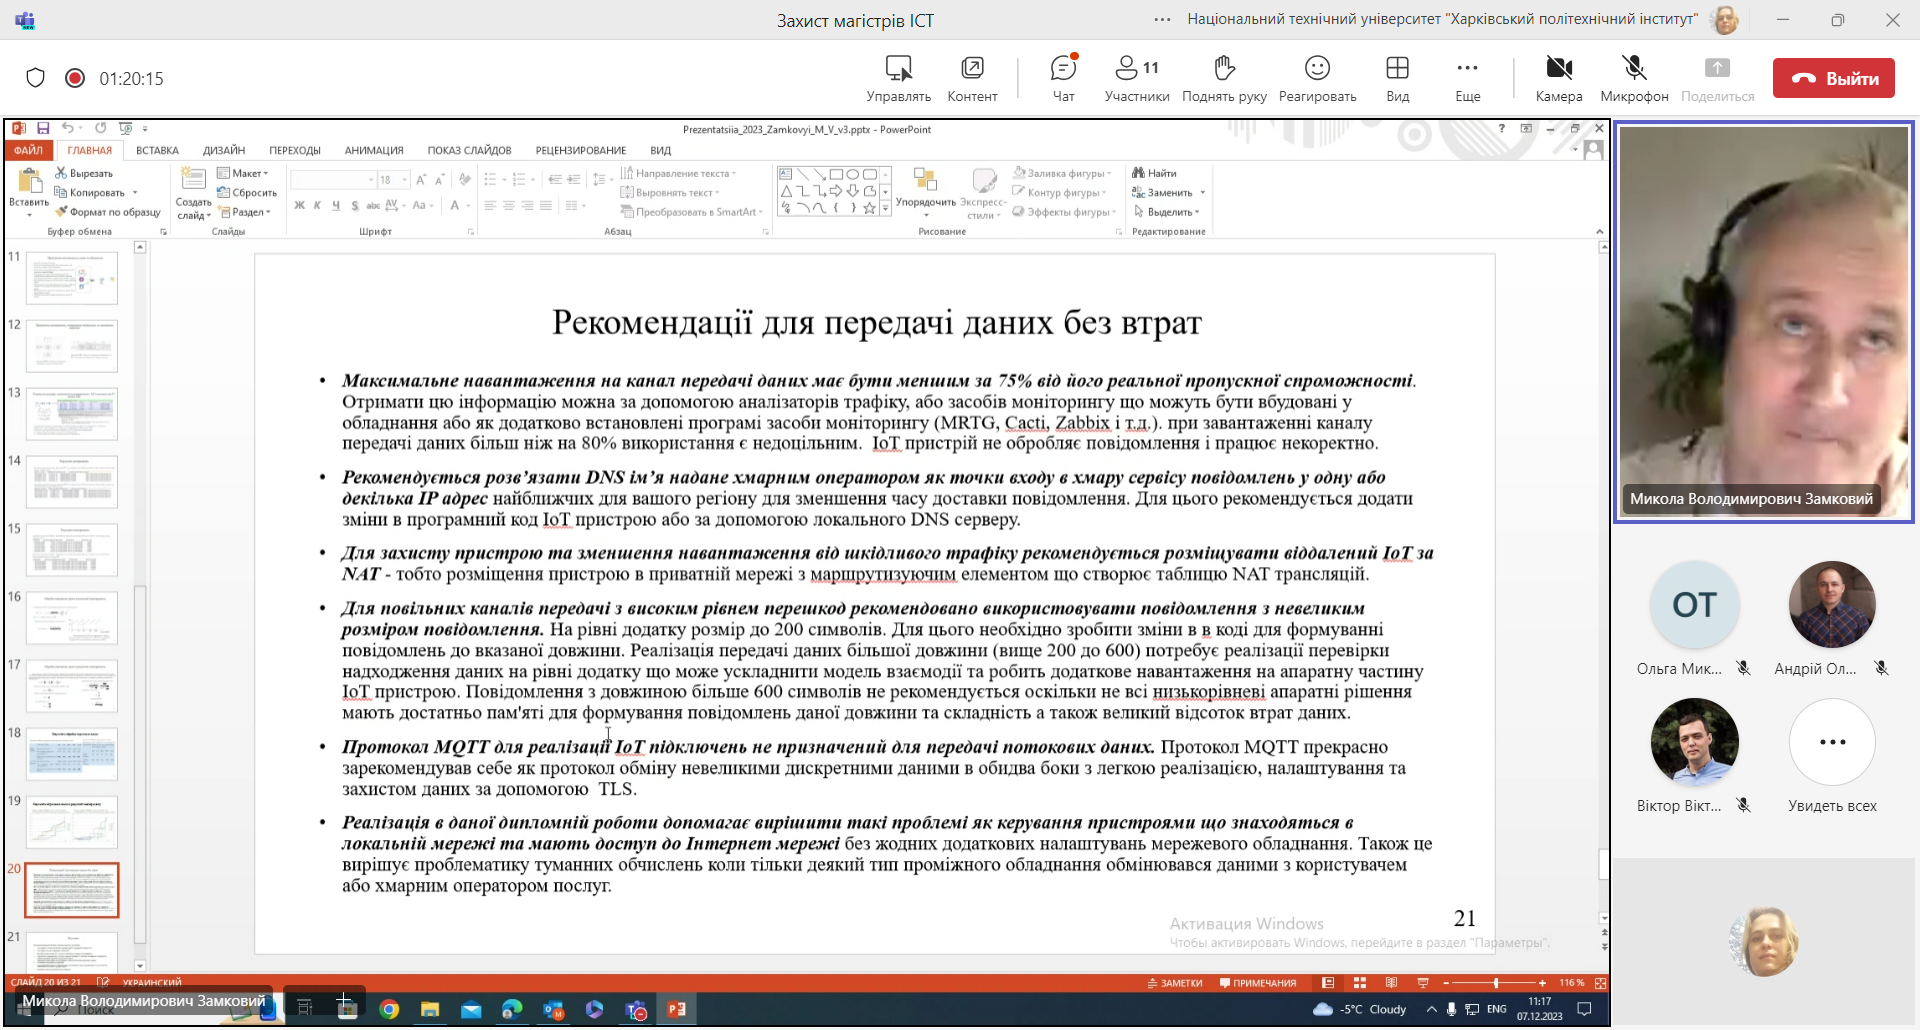Open the Content sharing popout icon
This screenshot has height=1030, width=1920.
coord(972,78)
